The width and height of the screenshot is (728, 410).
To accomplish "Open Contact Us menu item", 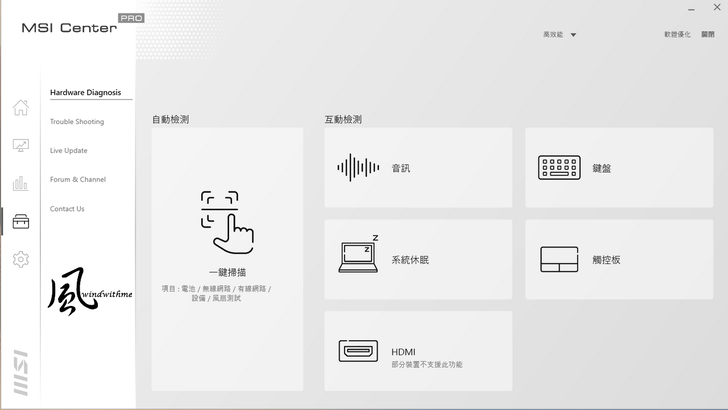I will coord(67,209).
